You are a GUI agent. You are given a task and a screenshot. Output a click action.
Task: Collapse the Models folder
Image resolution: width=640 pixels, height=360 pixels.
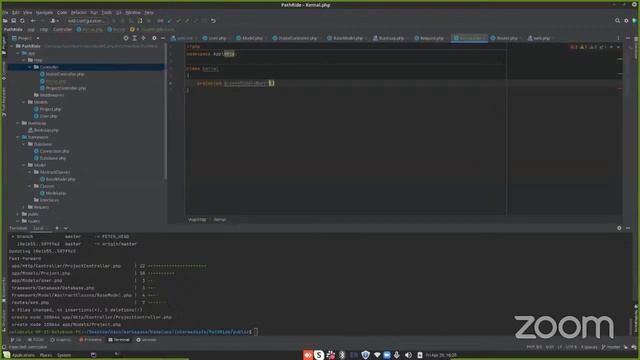(24, 102)
